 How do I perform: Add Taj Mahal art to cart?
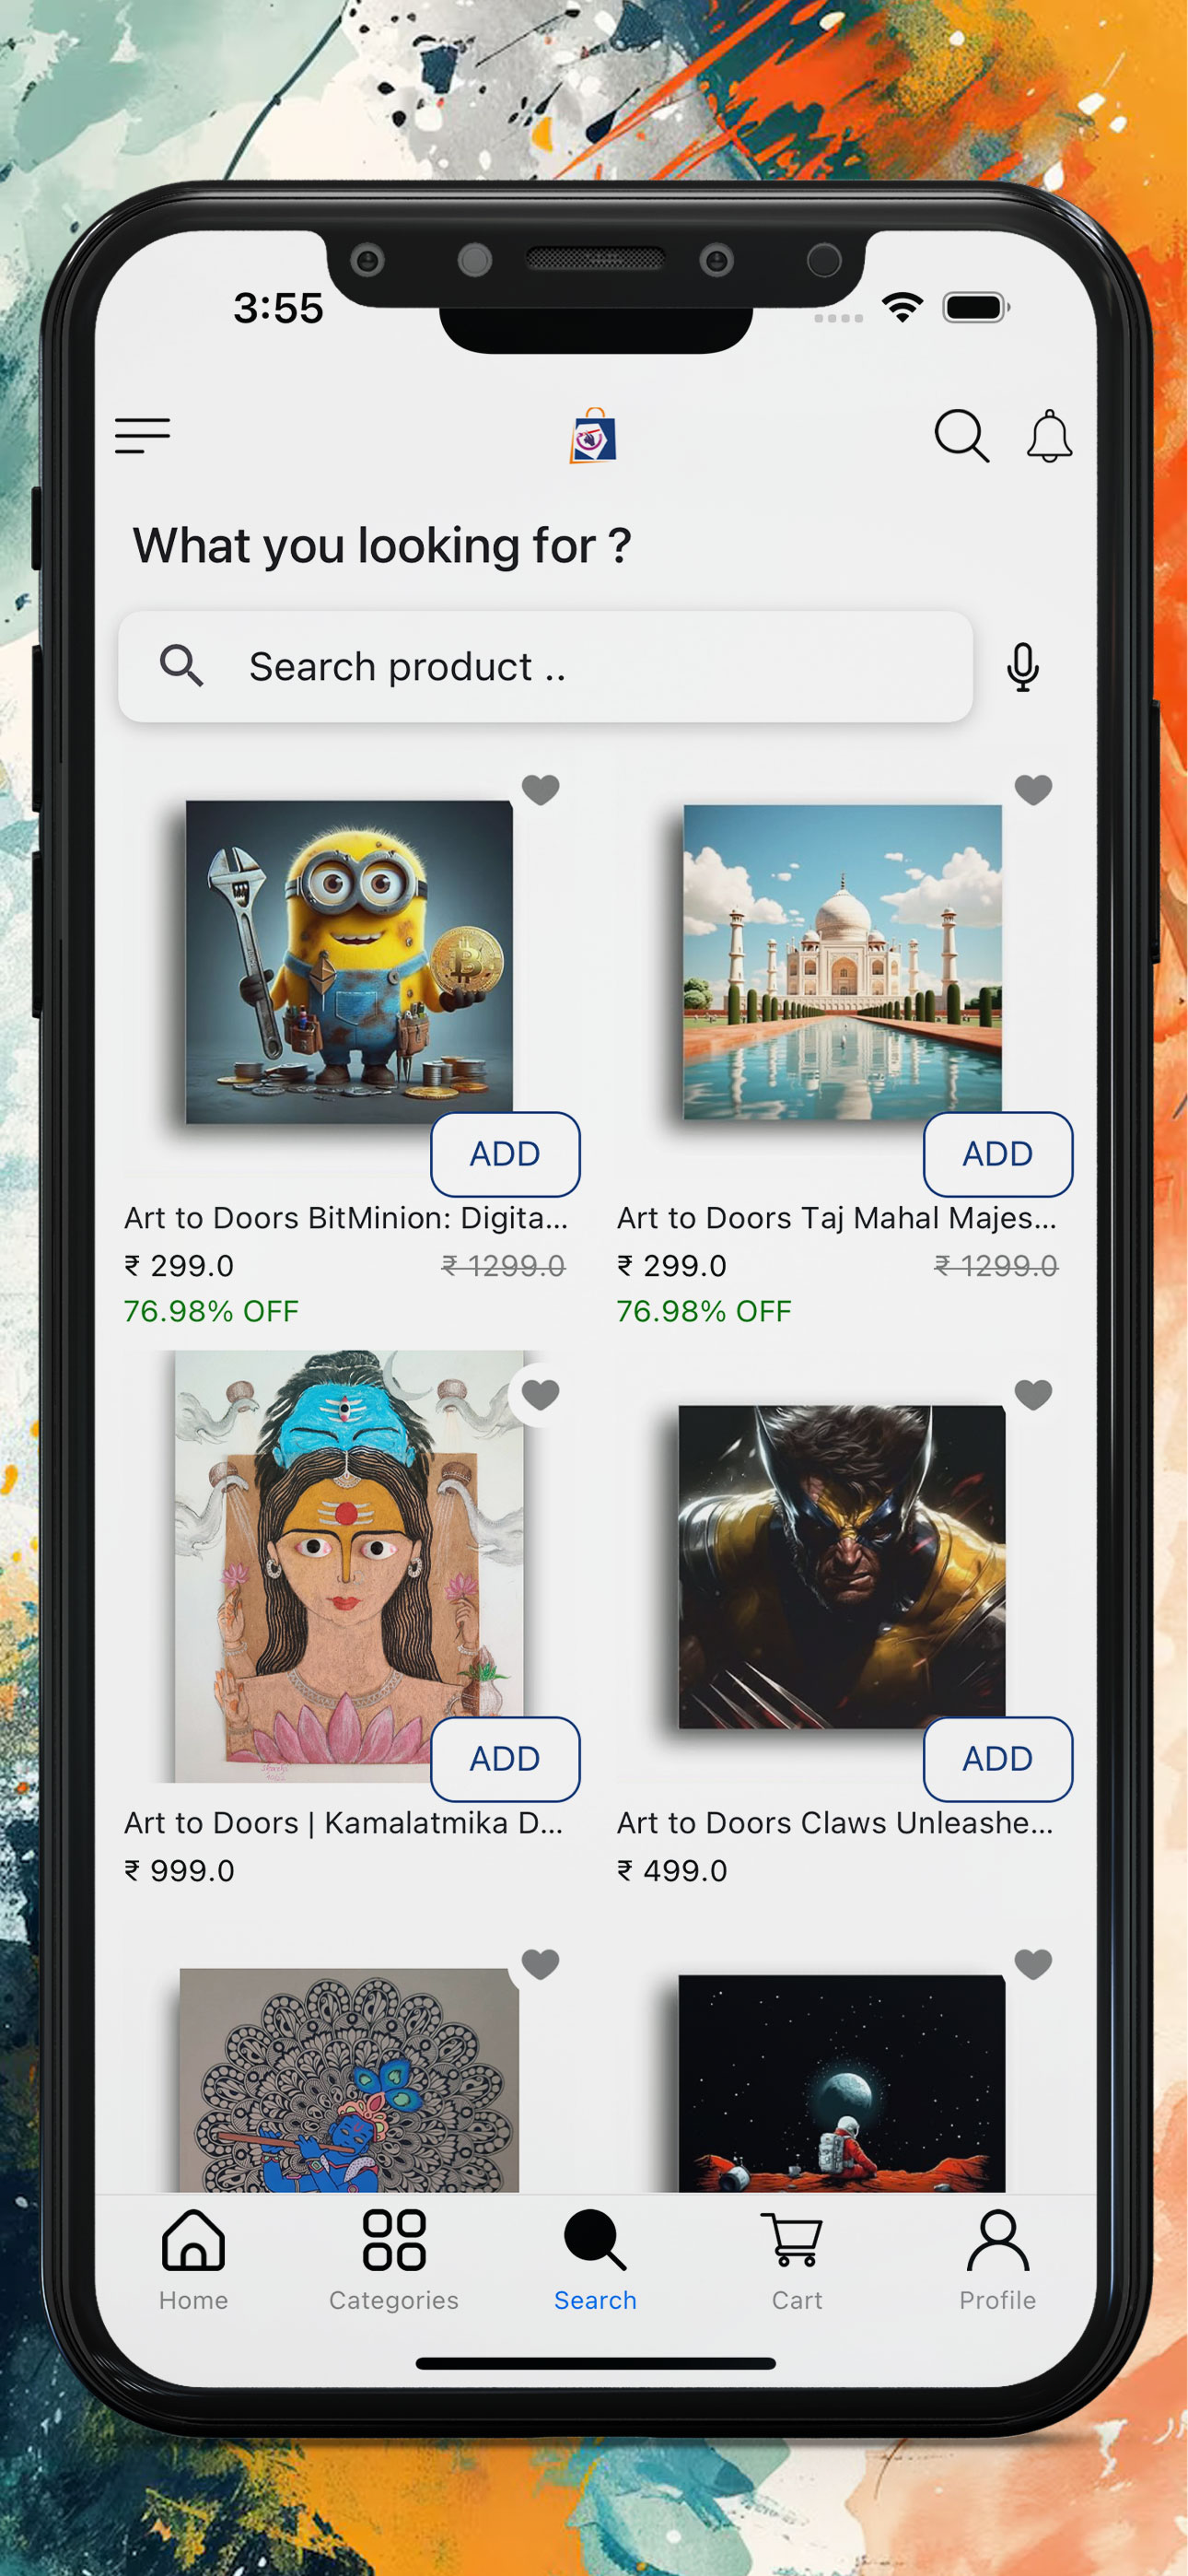pyautogui.click(x=998, y=1154)
